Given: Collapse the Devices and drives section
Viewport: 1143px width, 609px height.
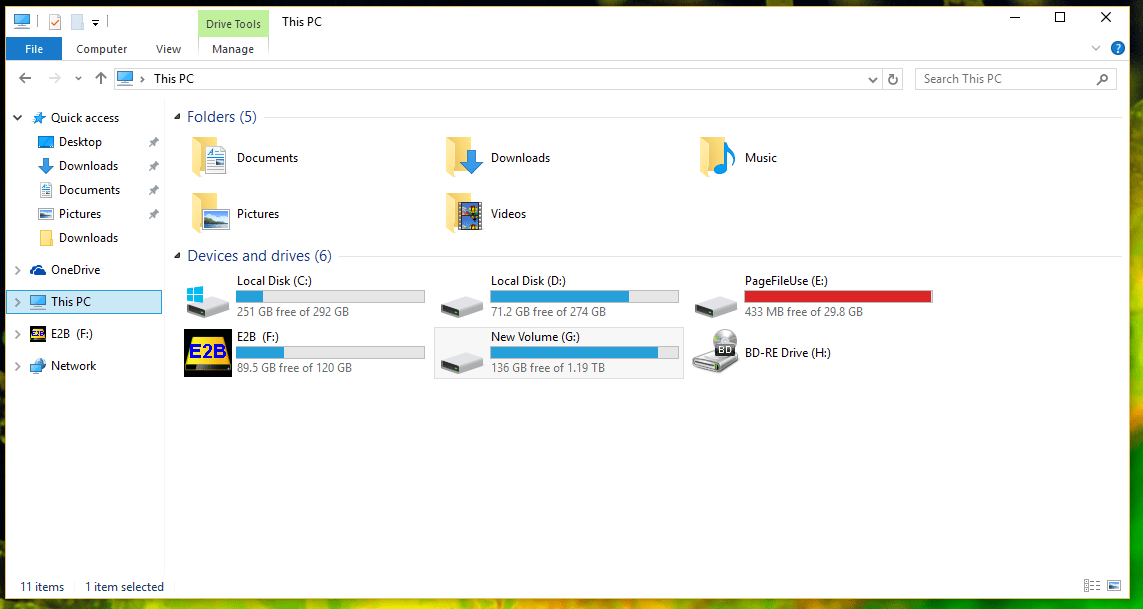Looking at the screenshot, I should tap(177, 255).
